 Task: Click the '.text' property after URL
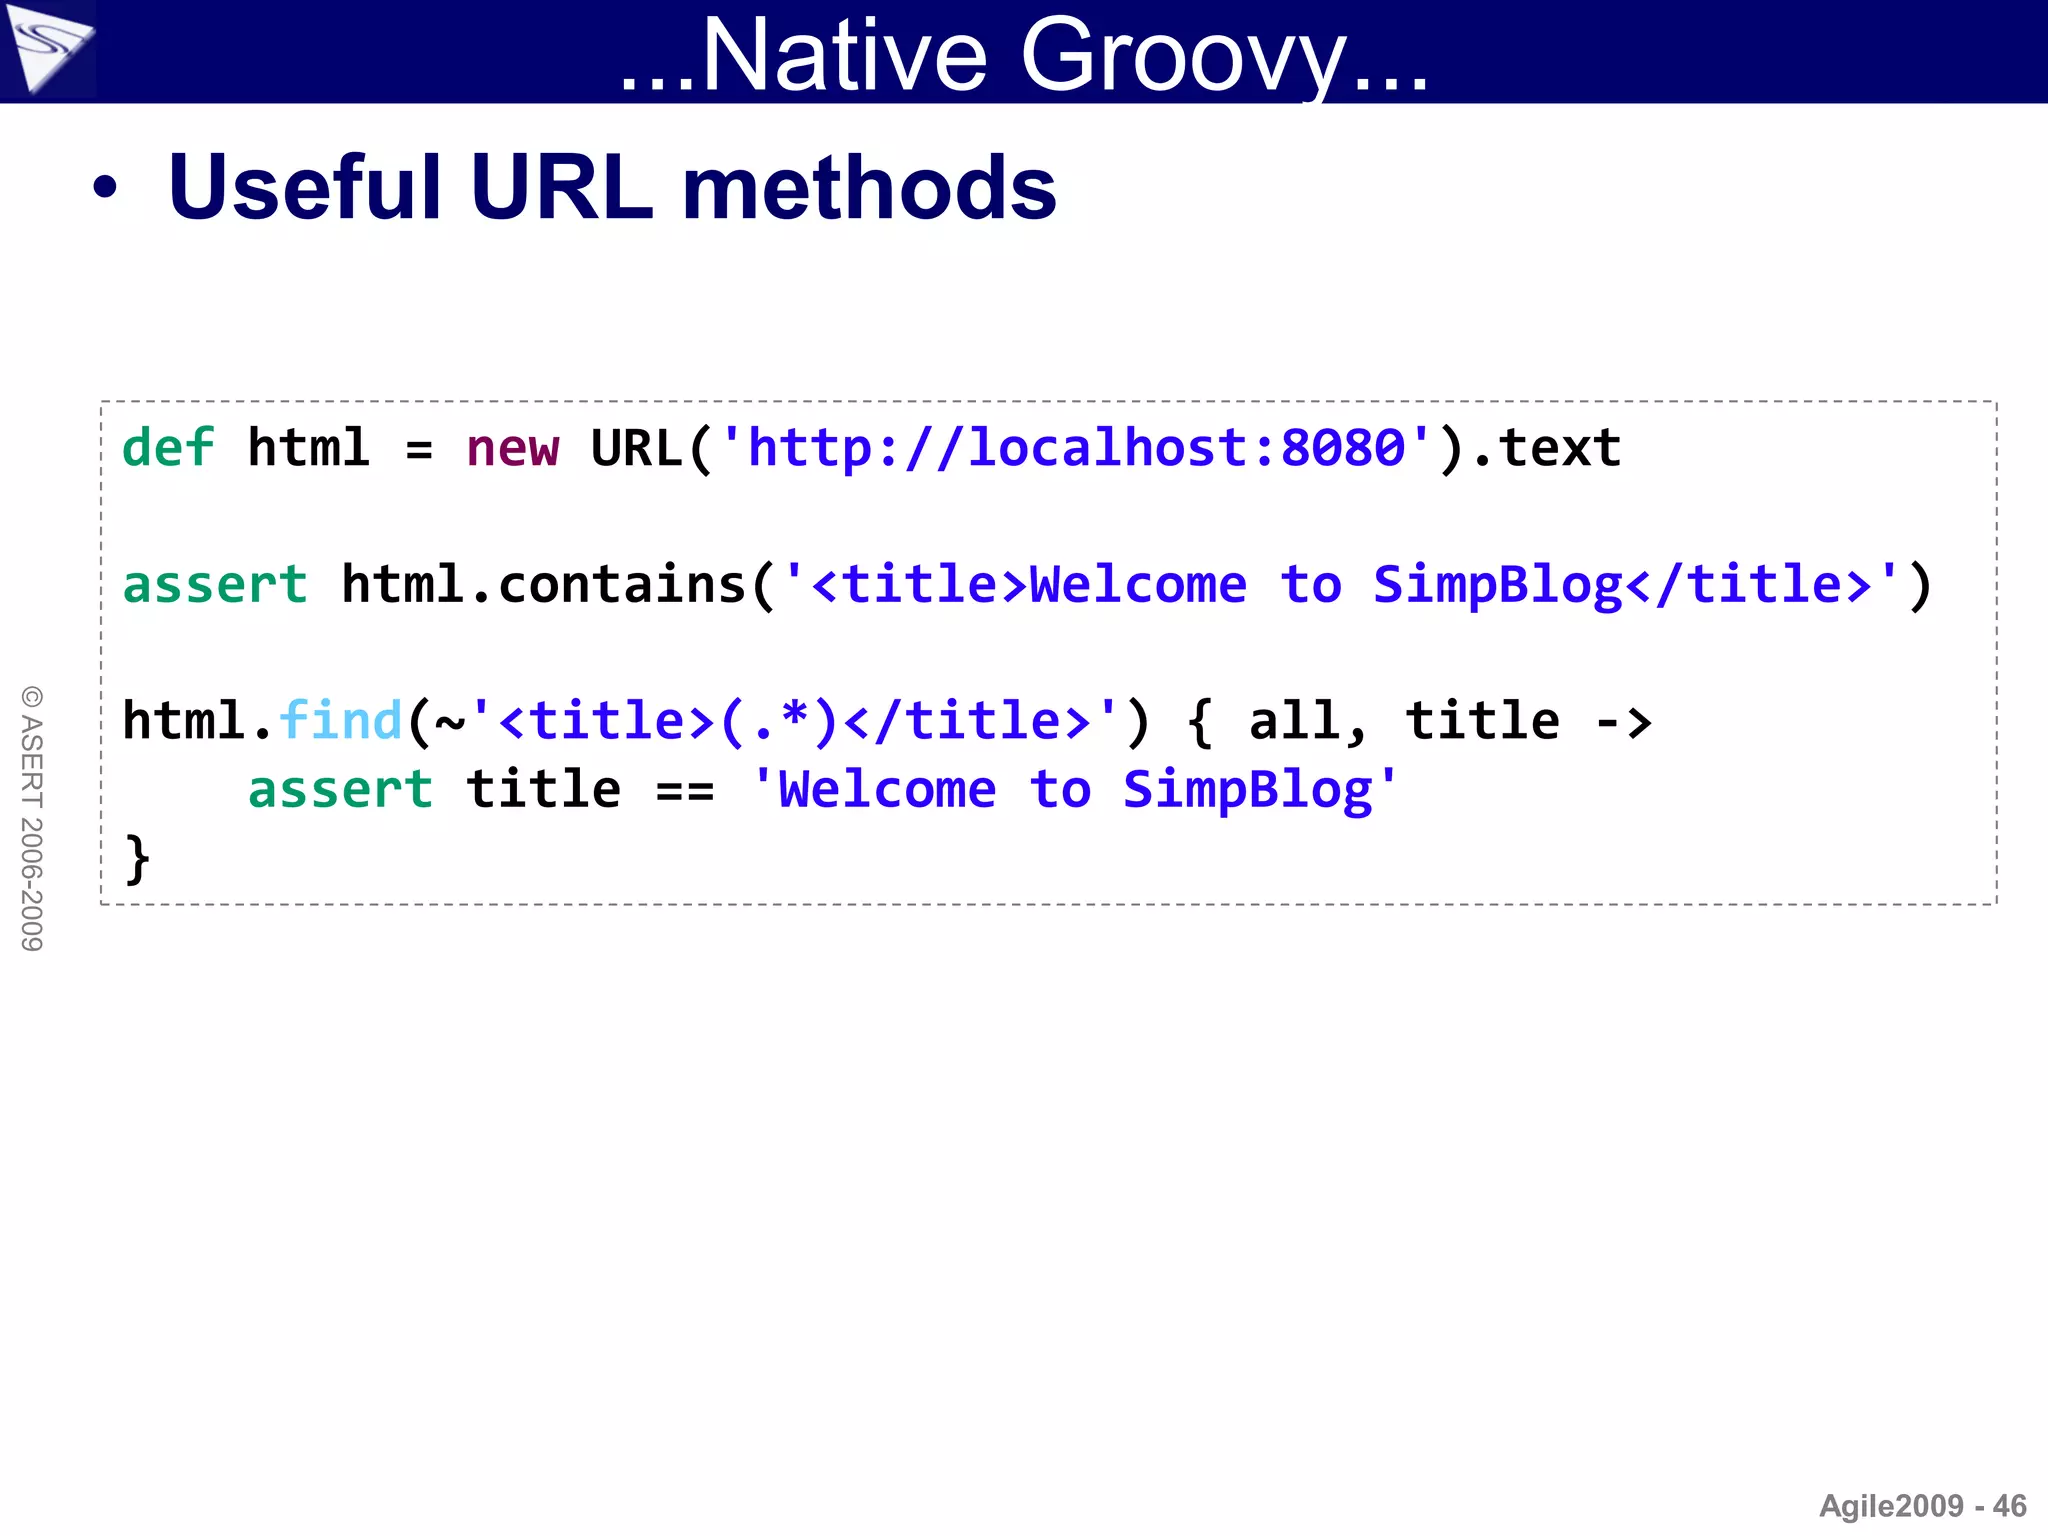click(x=1545, y=448)
